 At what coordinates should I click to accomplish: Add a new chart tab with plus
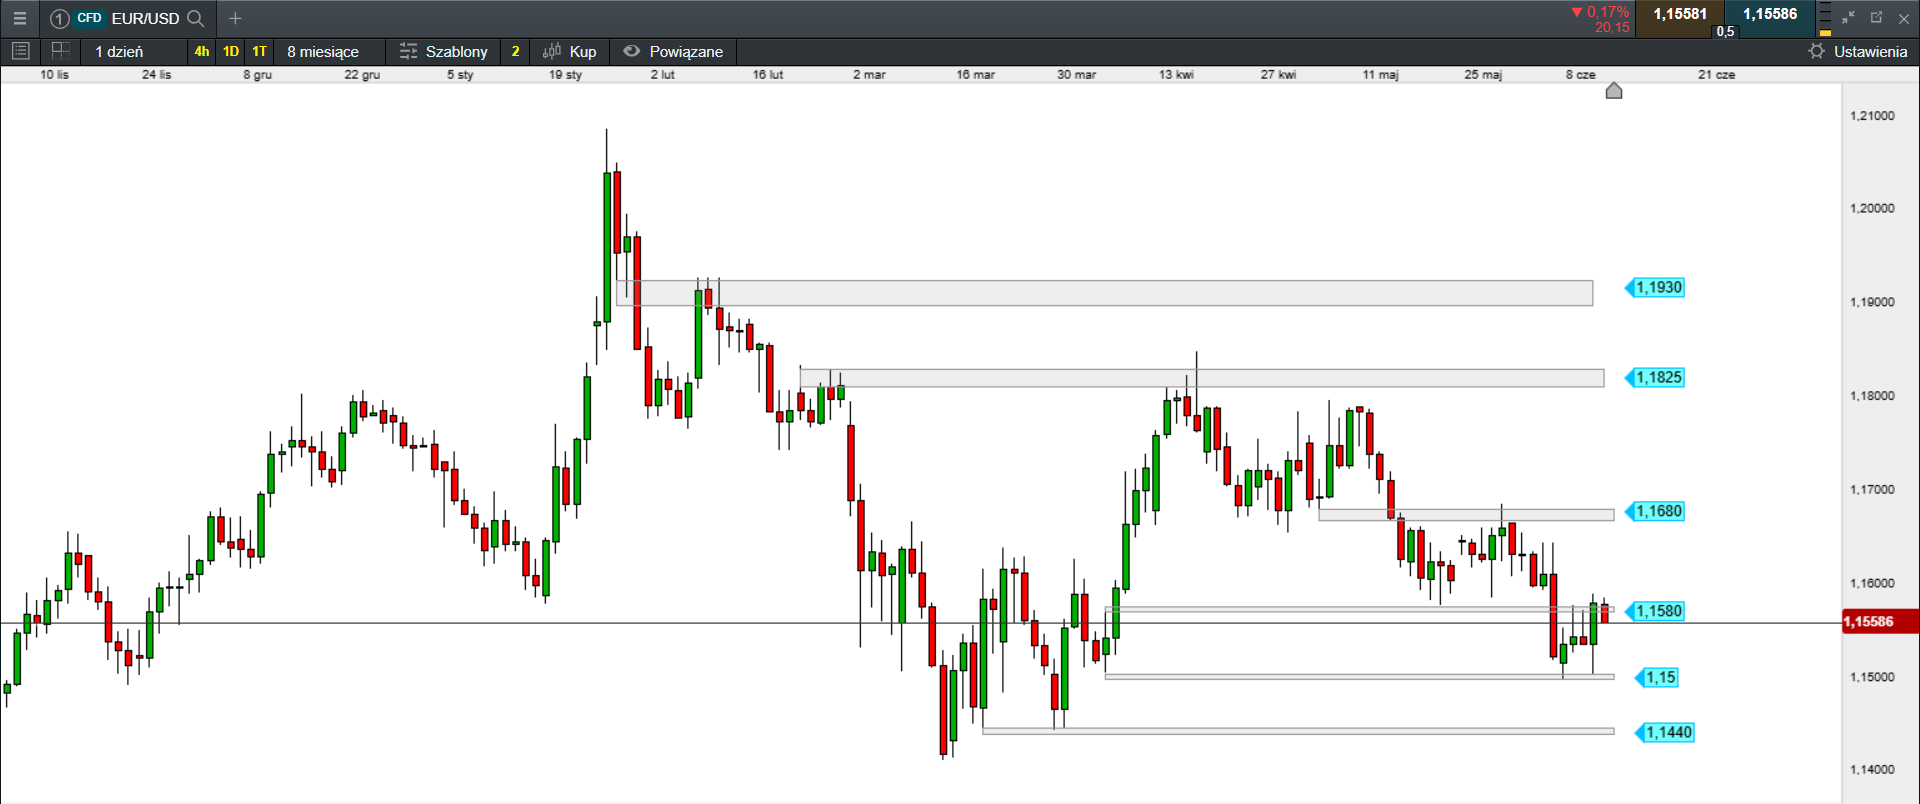click(235, 18)
